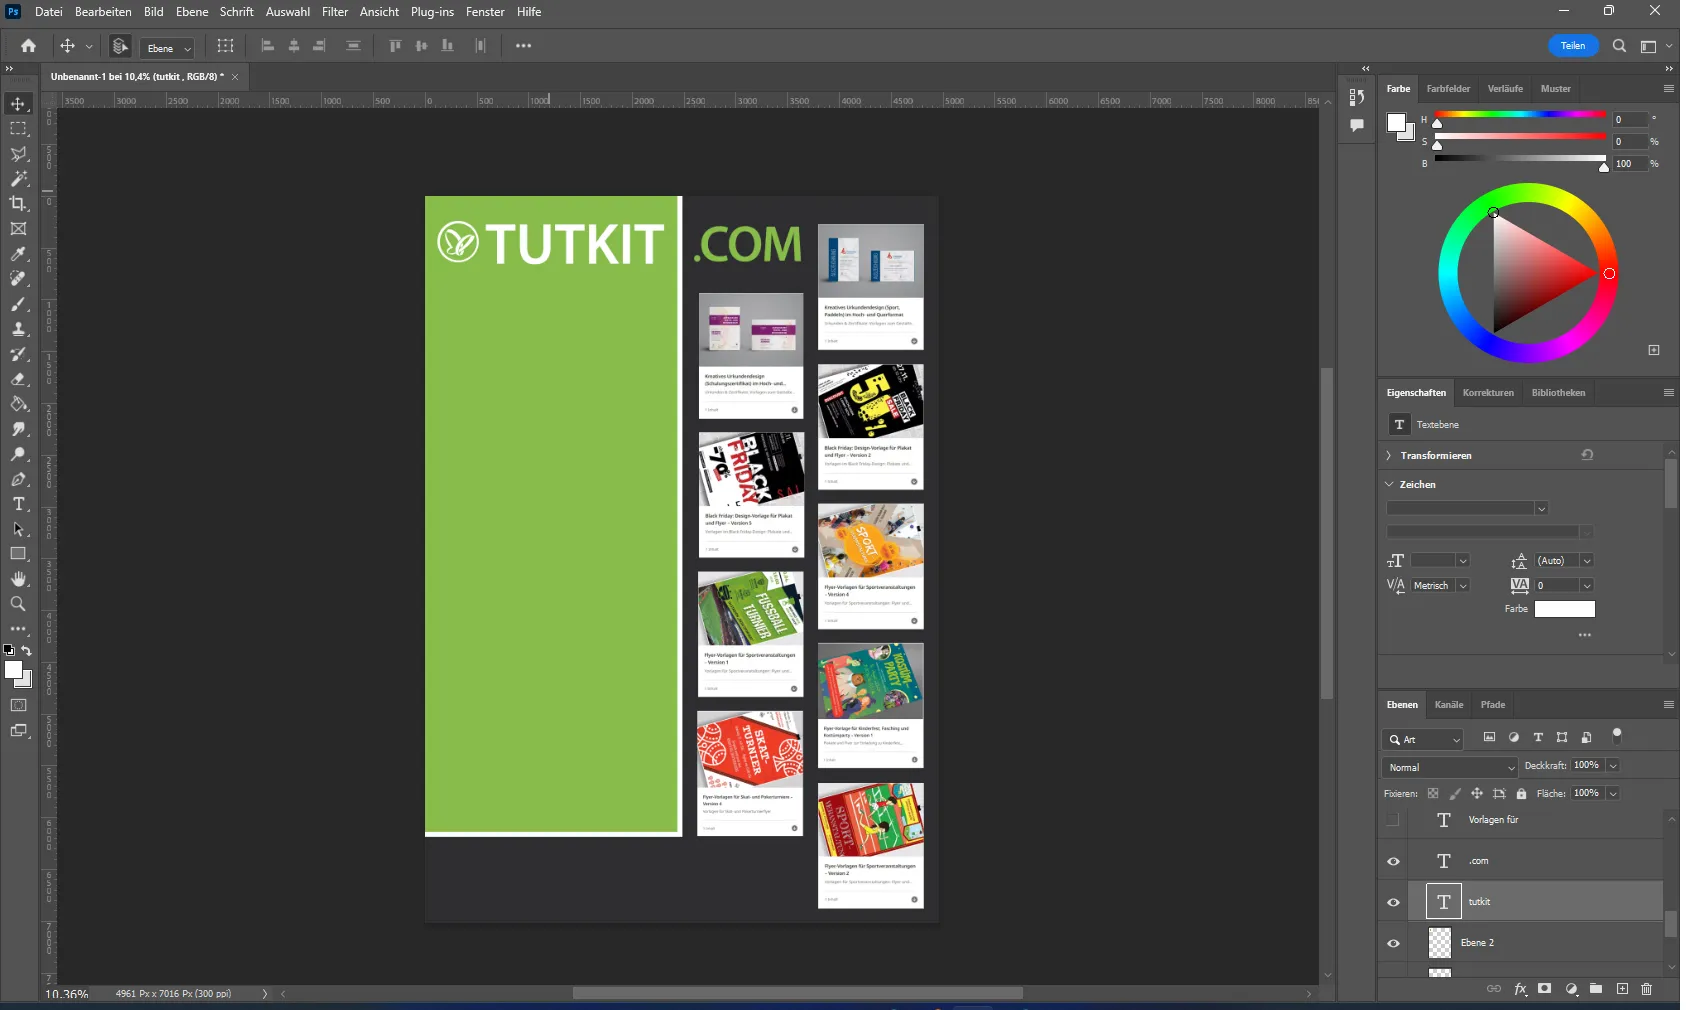Screen dimensions: 1687x1010
Task: Toggle auto-select layer checkbox
Action: (119, 46)
